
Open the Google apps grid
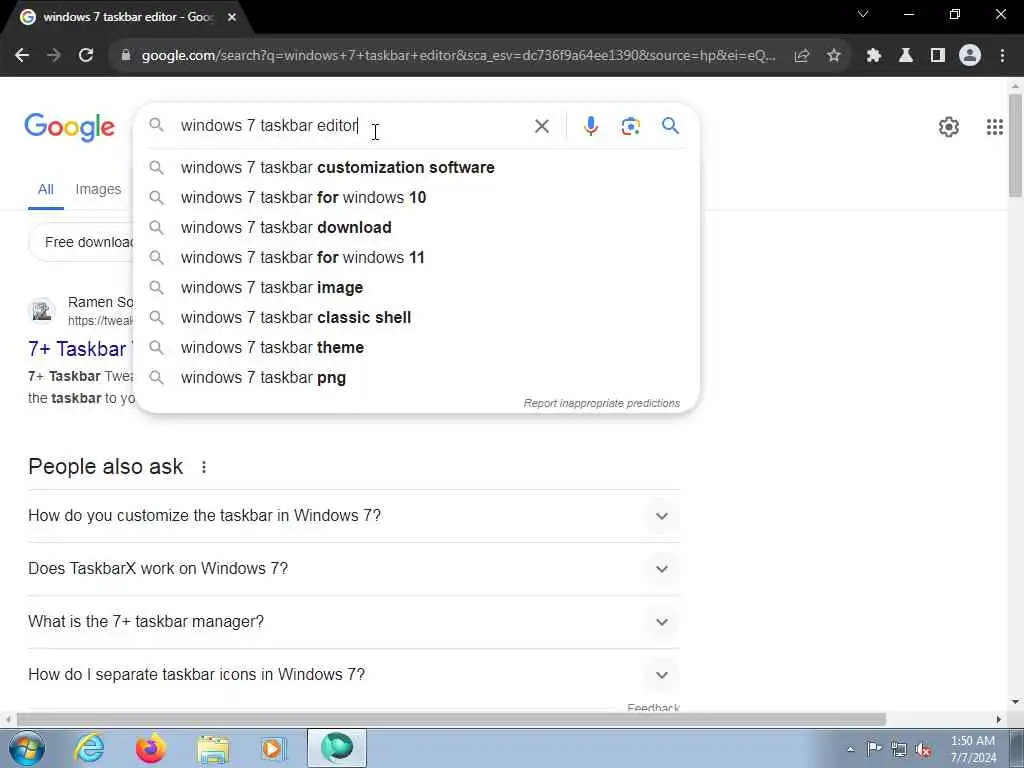pyautogui.click(x=994, y=127)
